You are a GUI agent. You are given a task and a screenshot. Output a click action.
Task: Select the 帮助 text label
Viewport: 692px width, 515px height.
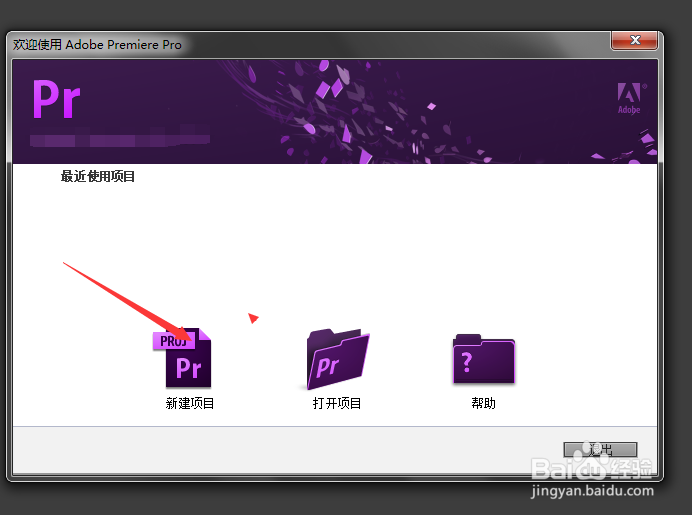click(484, 403)
